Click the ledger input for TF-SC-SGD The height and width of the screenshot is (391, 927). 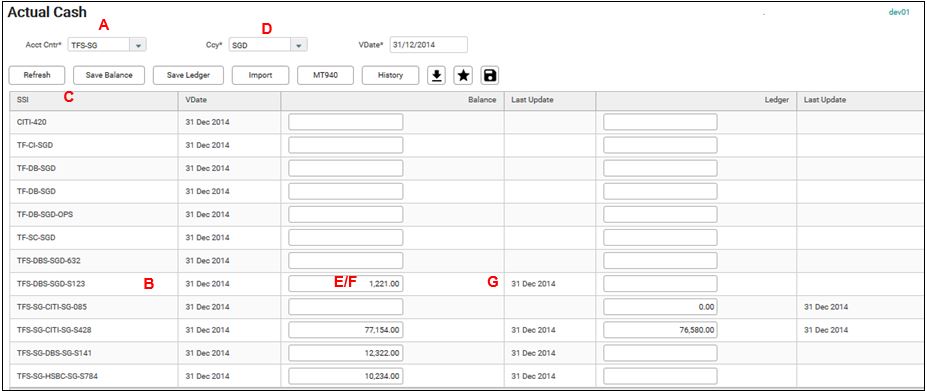point(660,237)
